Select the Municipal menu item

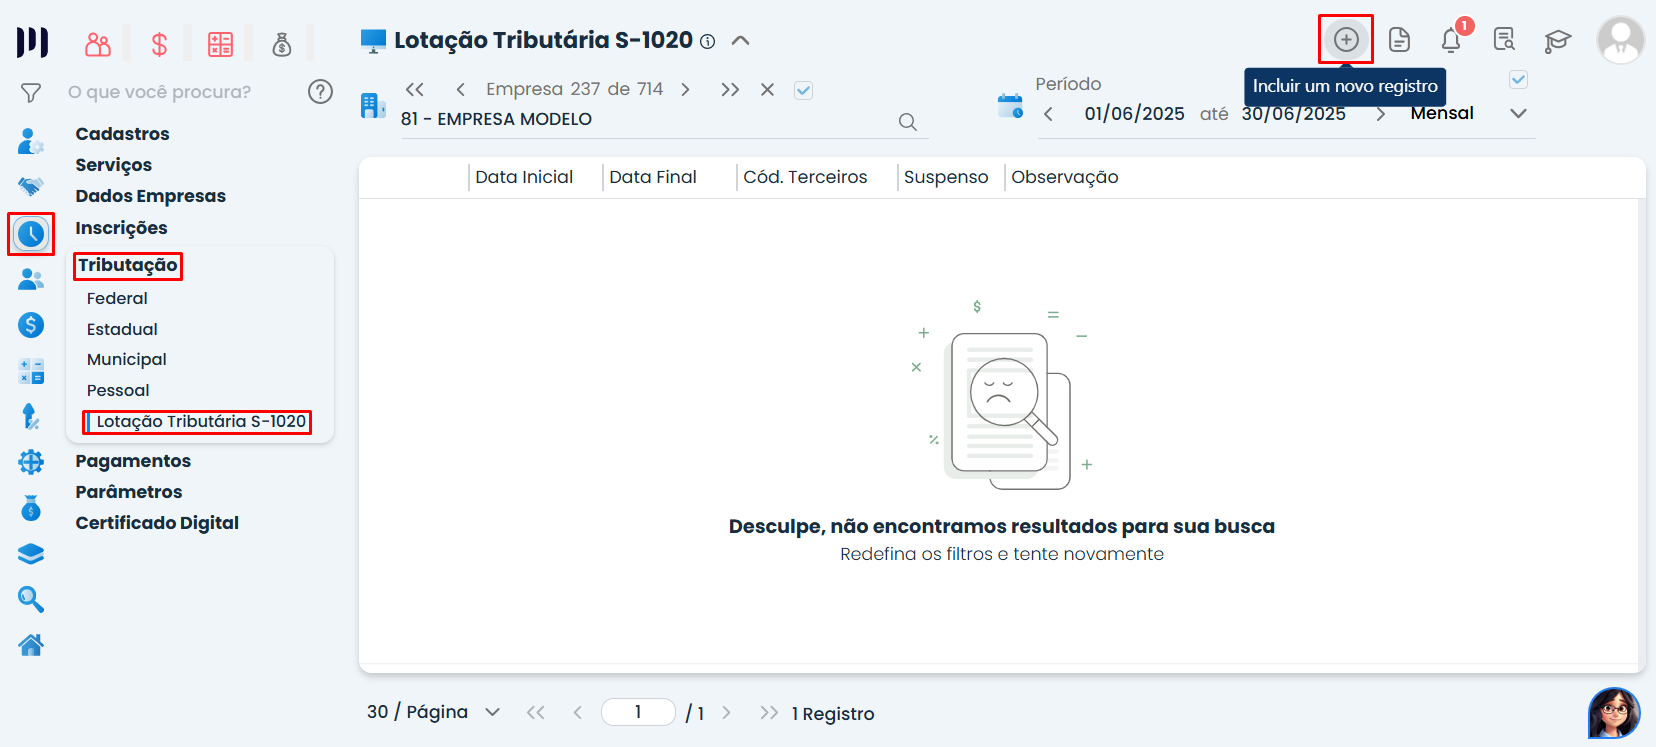(x=126, y=359)
